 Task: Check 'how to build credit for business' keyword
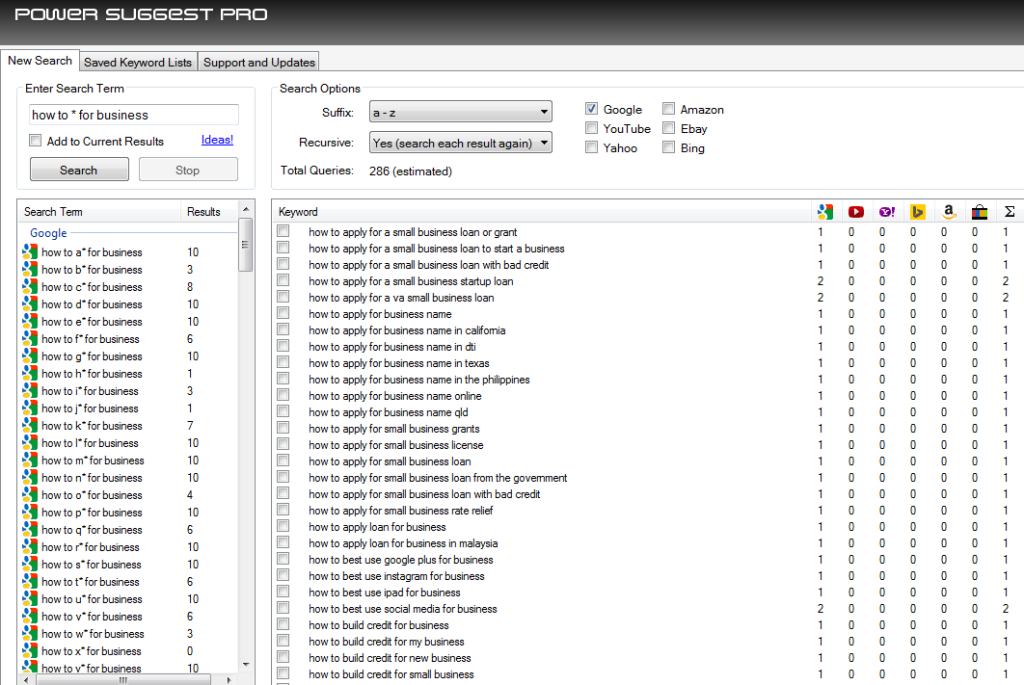tap(283, 625)
